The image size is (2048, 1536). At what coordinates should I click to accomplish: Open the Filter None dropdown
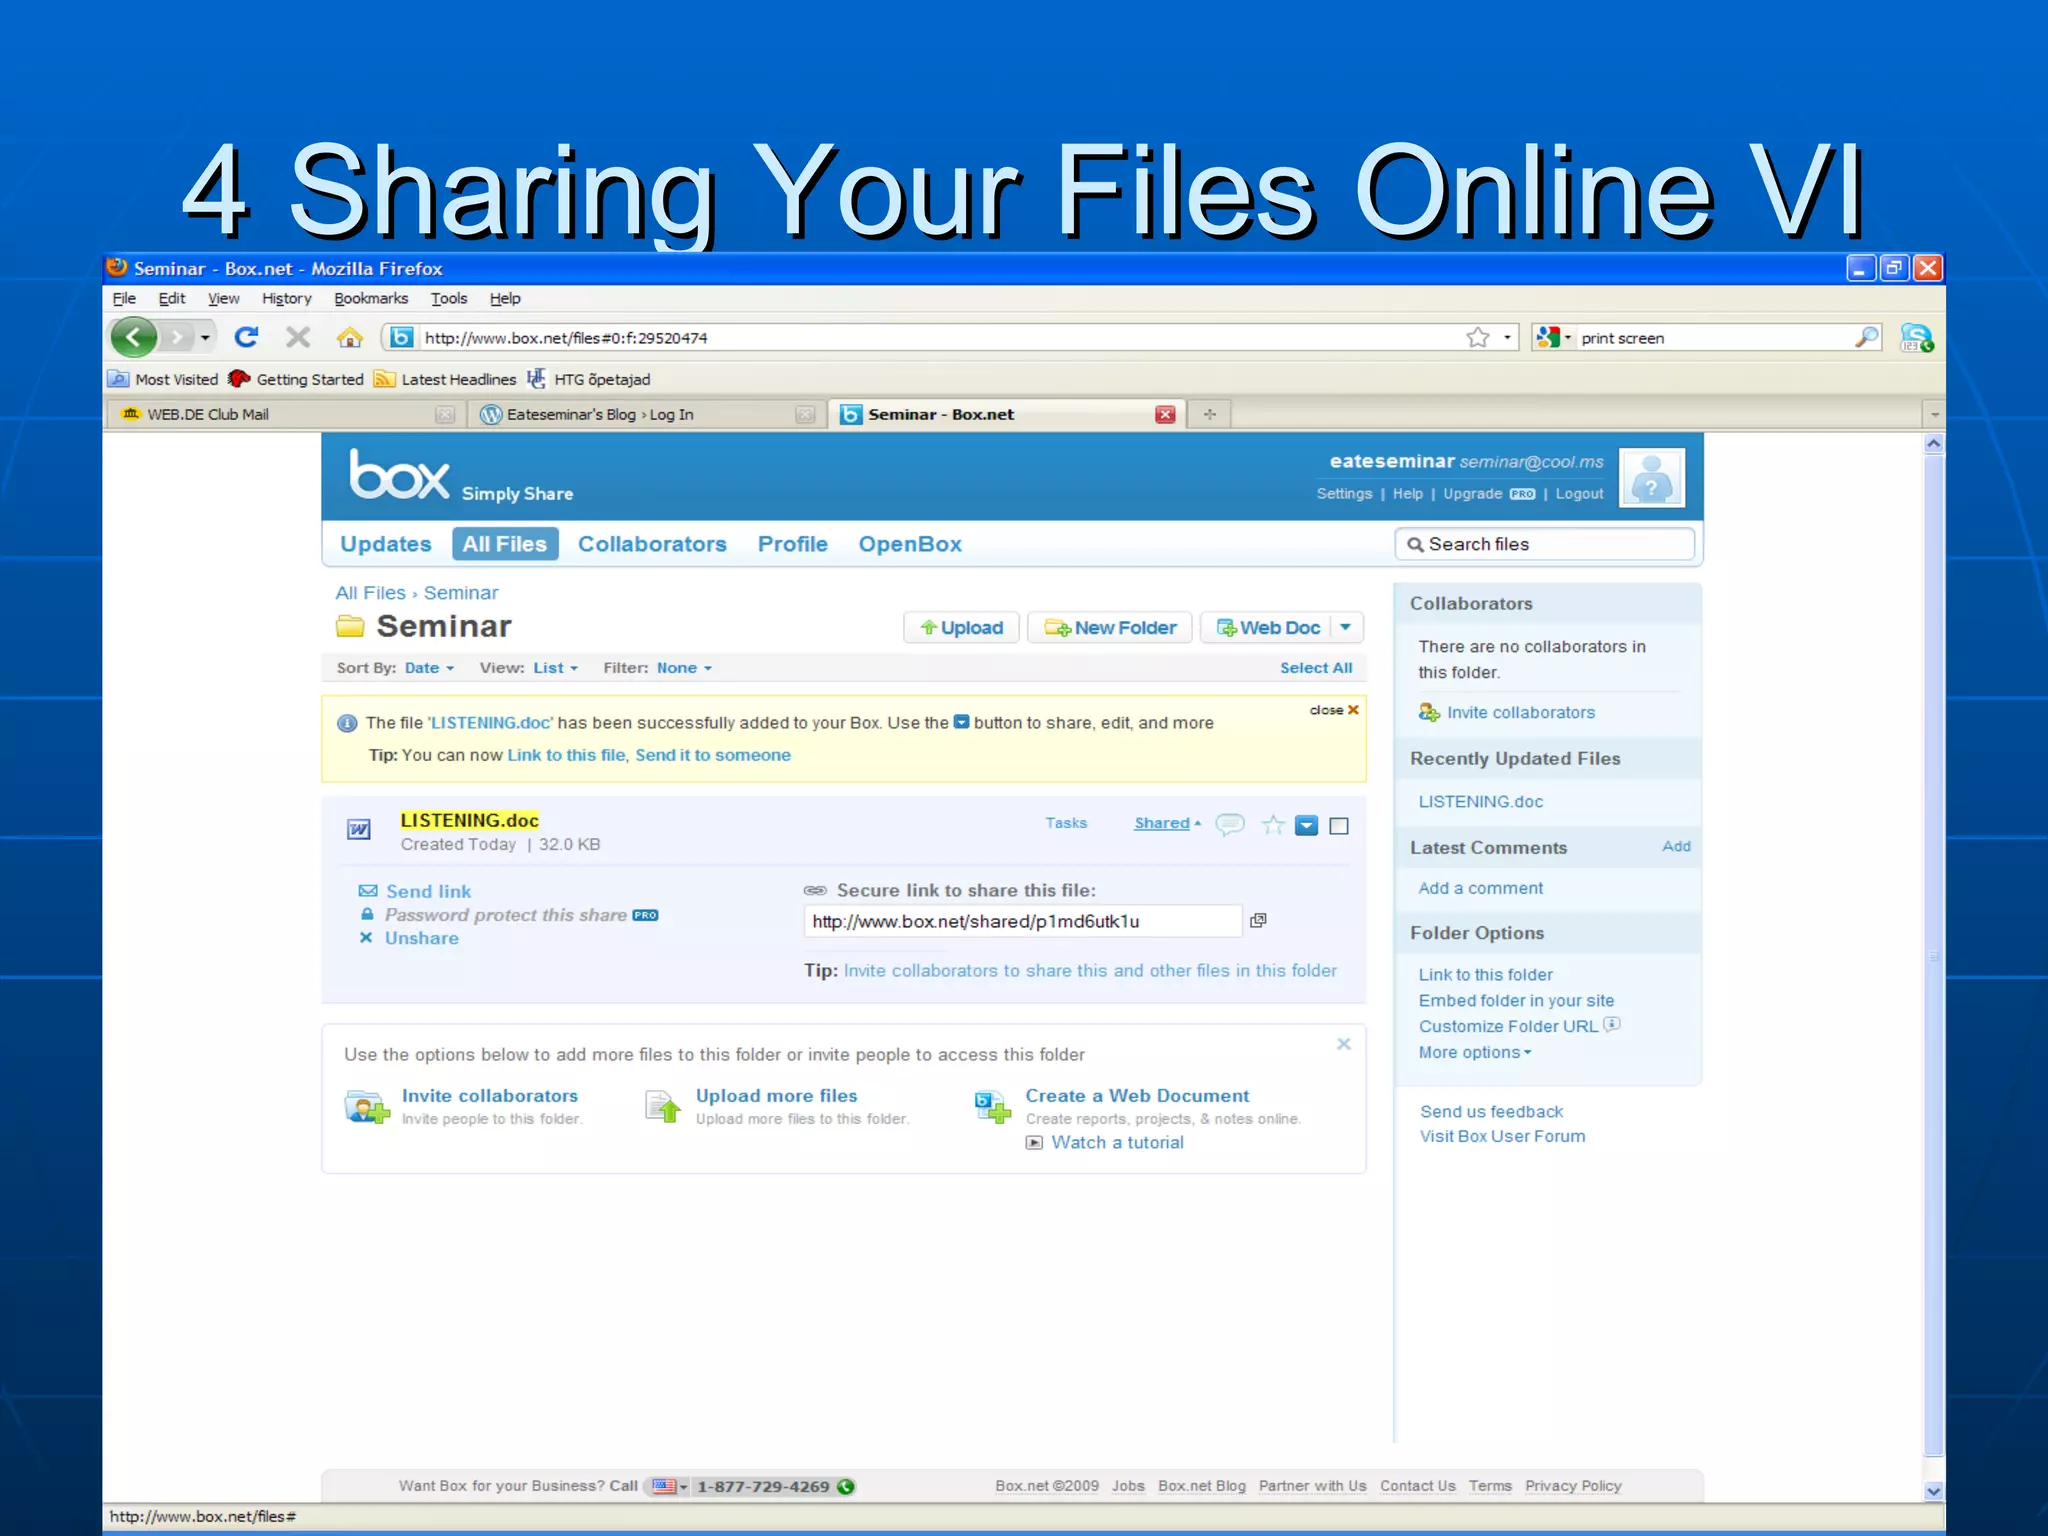(x=685, y=668)
